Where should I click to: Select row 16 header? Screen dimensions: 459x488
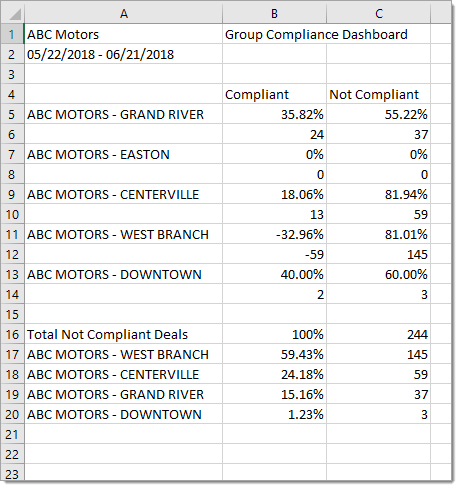13,334
